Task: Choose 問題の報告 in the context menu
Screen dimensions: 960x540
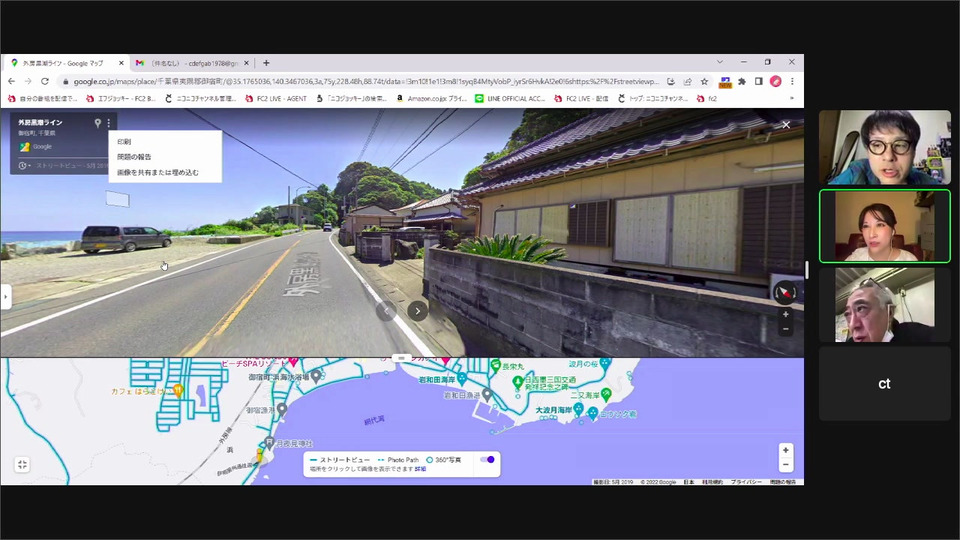Action: (165, 157)
